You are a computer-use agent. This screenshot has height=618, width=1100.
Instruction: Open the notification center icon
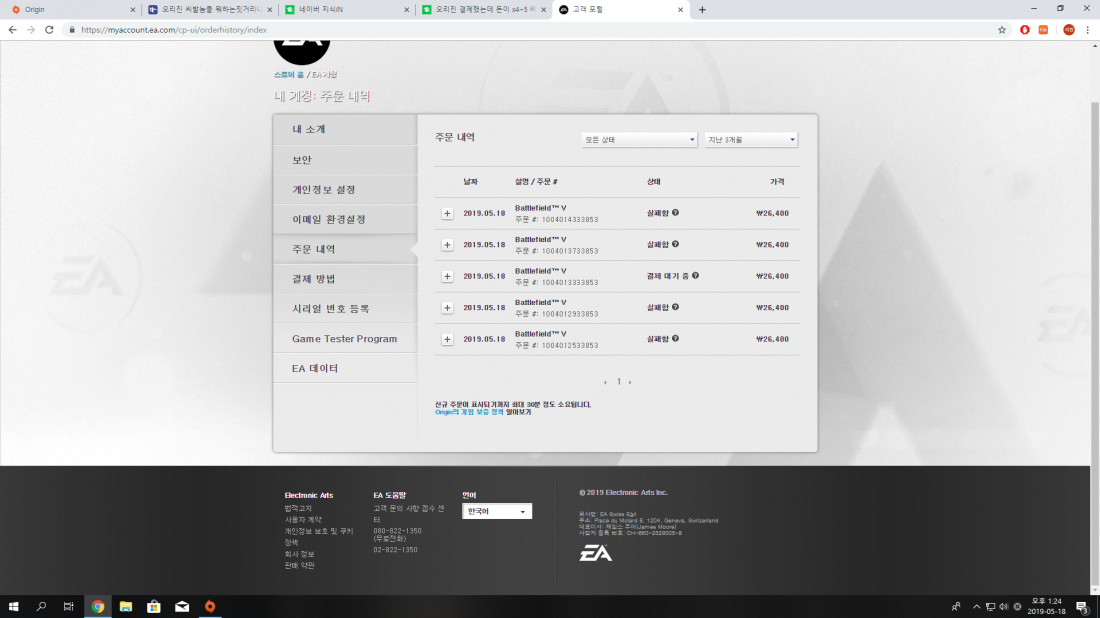pyautogui.click(x=1082, y=607)
